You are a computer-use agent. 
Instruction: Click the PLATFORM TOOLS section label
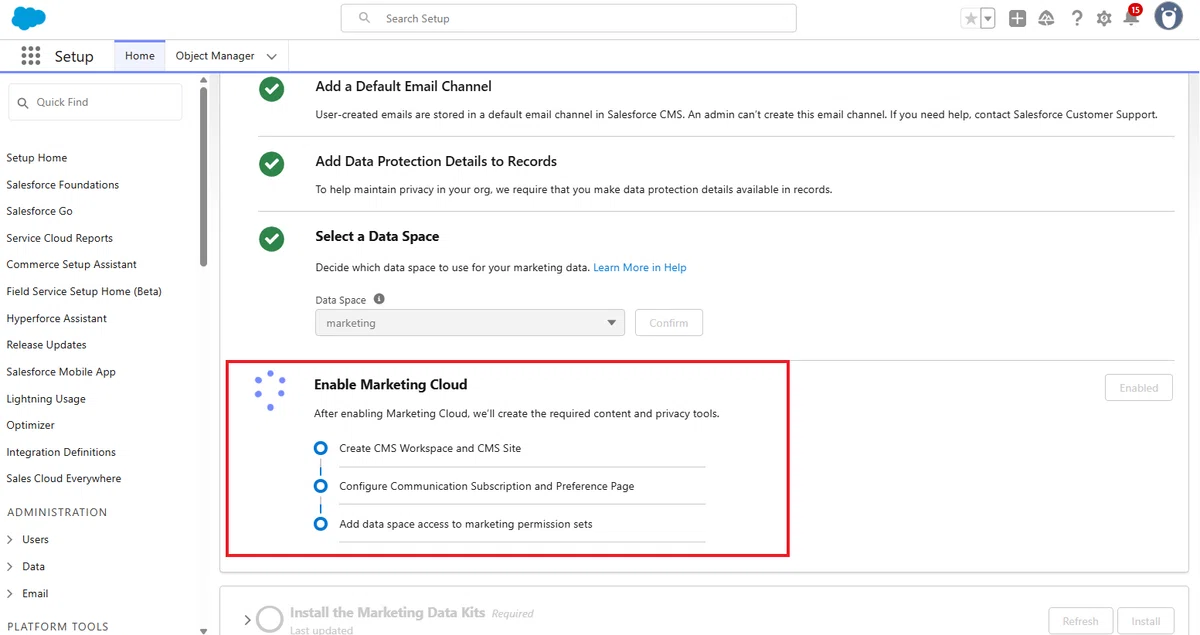click(x=58, y=627)
